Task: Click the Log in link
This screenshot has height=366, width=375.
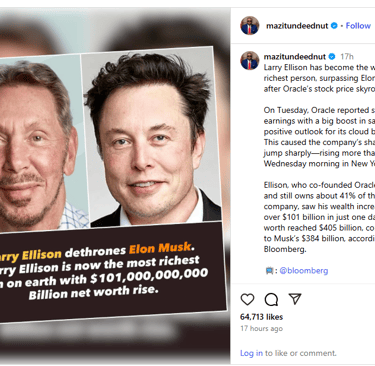Action: point(251,353)
